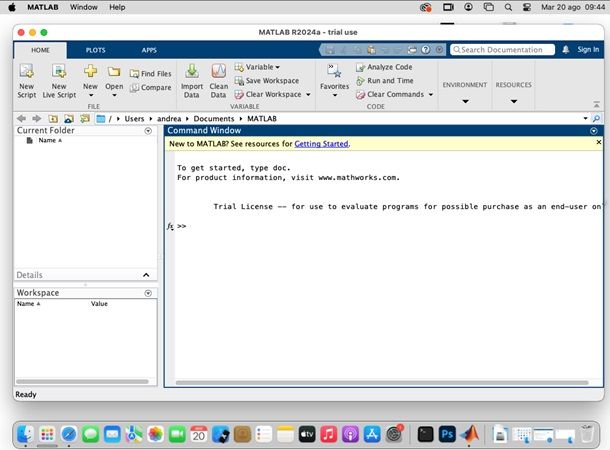The width and height of the screenshot is (610, 450).
Task: Click Sign In
Action: click(x=588, y=49)
